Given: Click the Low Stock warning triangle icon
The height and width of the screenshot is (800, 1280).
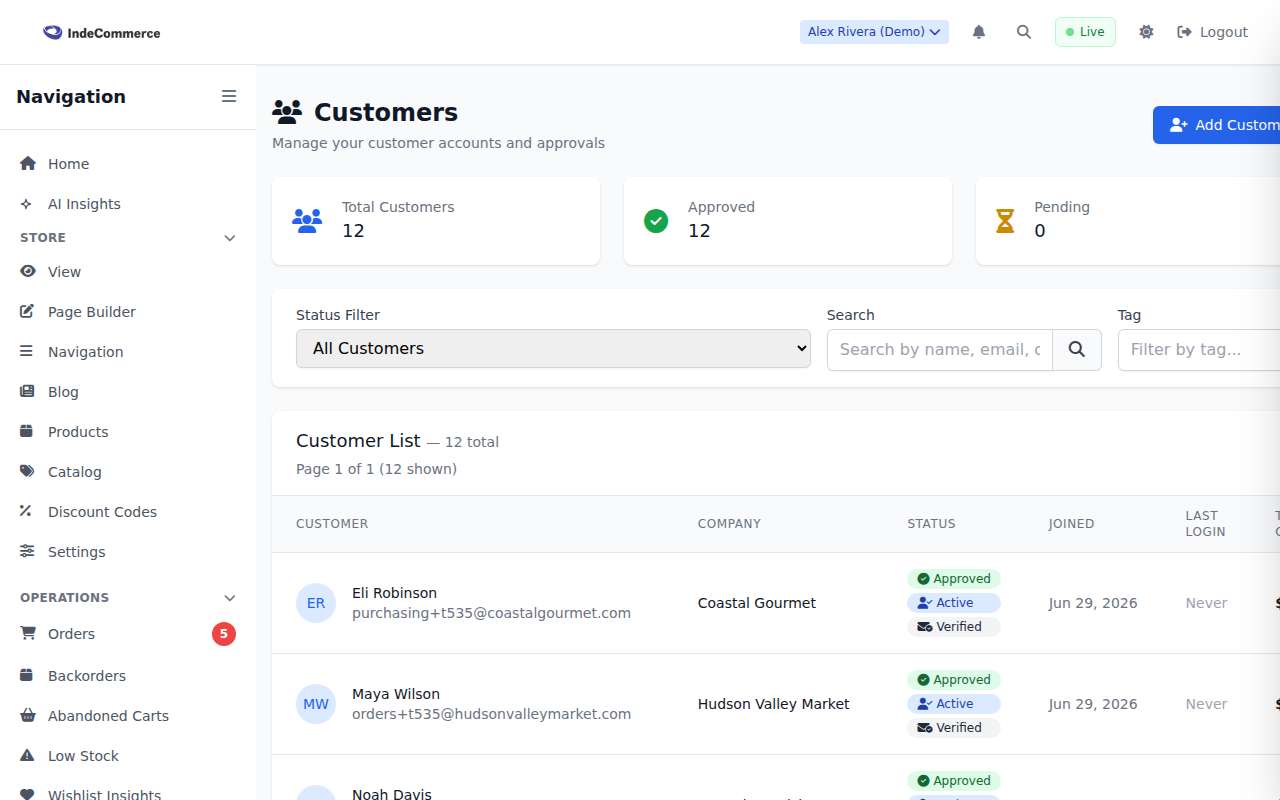Looking at the screenshot, I should (27, 756).
